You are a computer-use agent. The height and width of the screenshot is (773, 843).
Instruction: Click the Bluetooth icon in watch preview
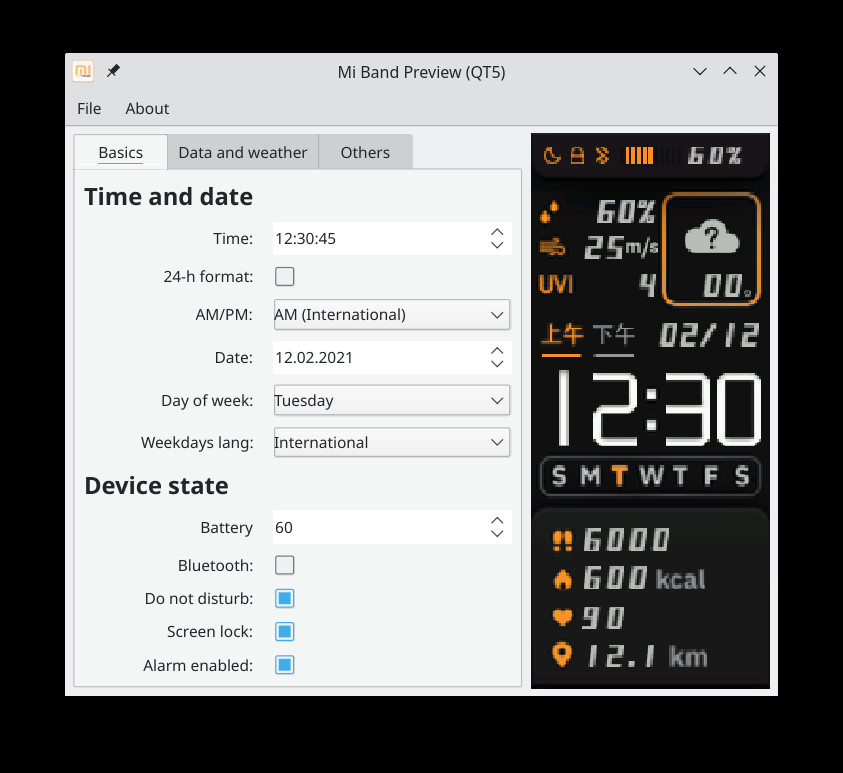(x=603, y=155)
